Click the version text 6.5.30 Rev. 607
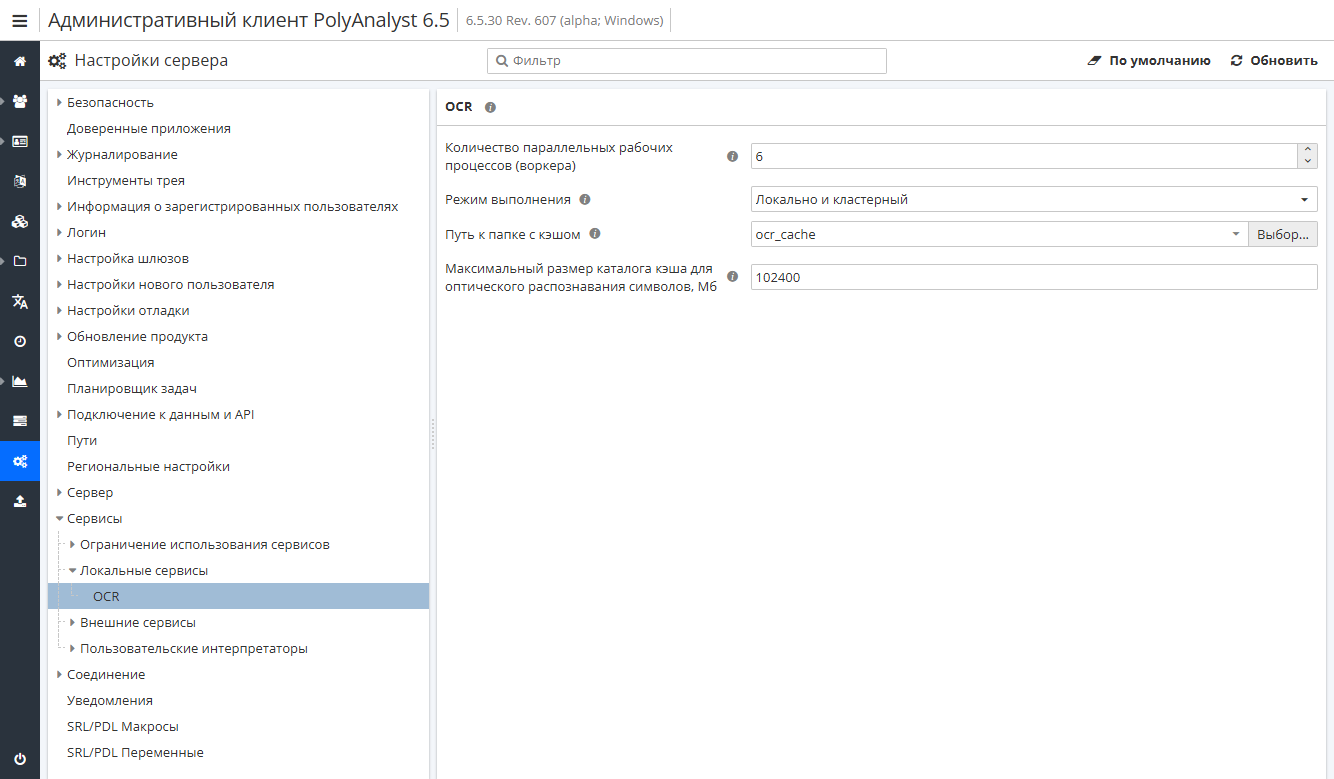1334x779 pixels. 565,20
